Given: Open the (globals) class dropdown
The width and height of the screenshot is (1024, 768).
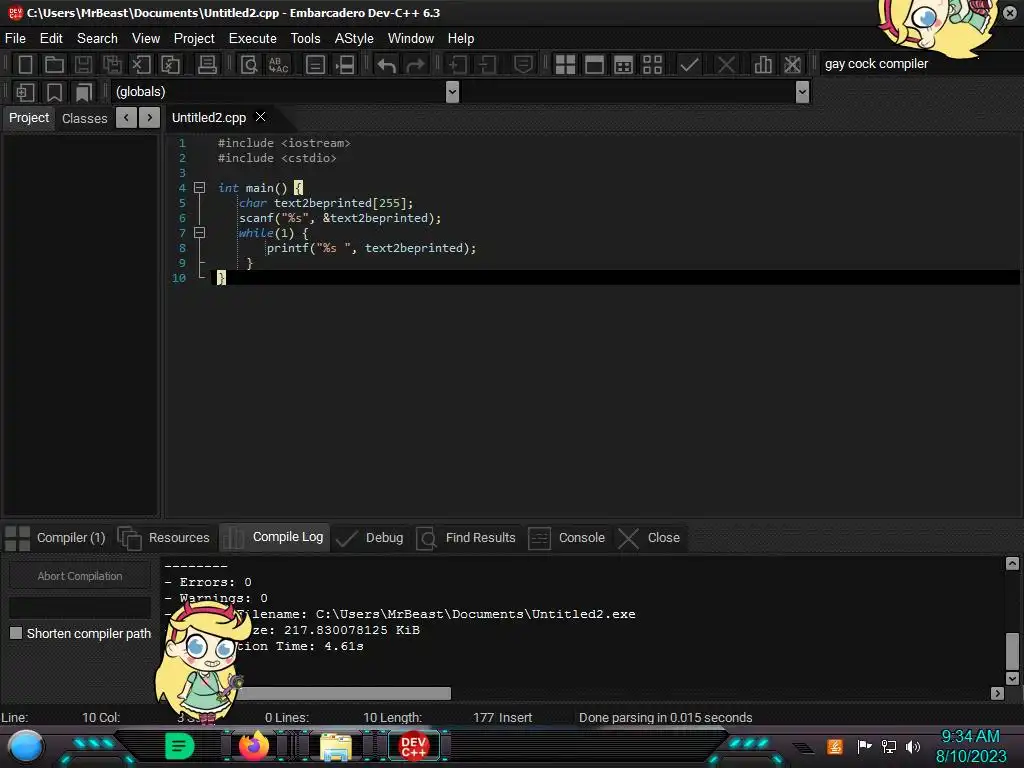Looking at the screenshot, I should [452, 92].
